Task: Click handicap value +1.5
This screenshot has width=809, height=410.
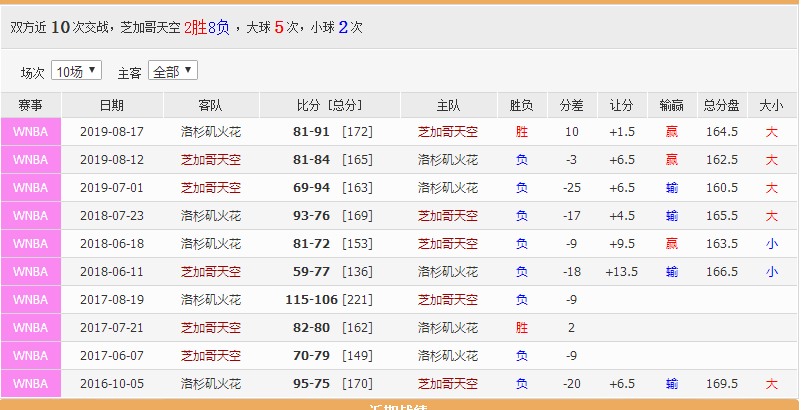Action: (x=622, y=132)
